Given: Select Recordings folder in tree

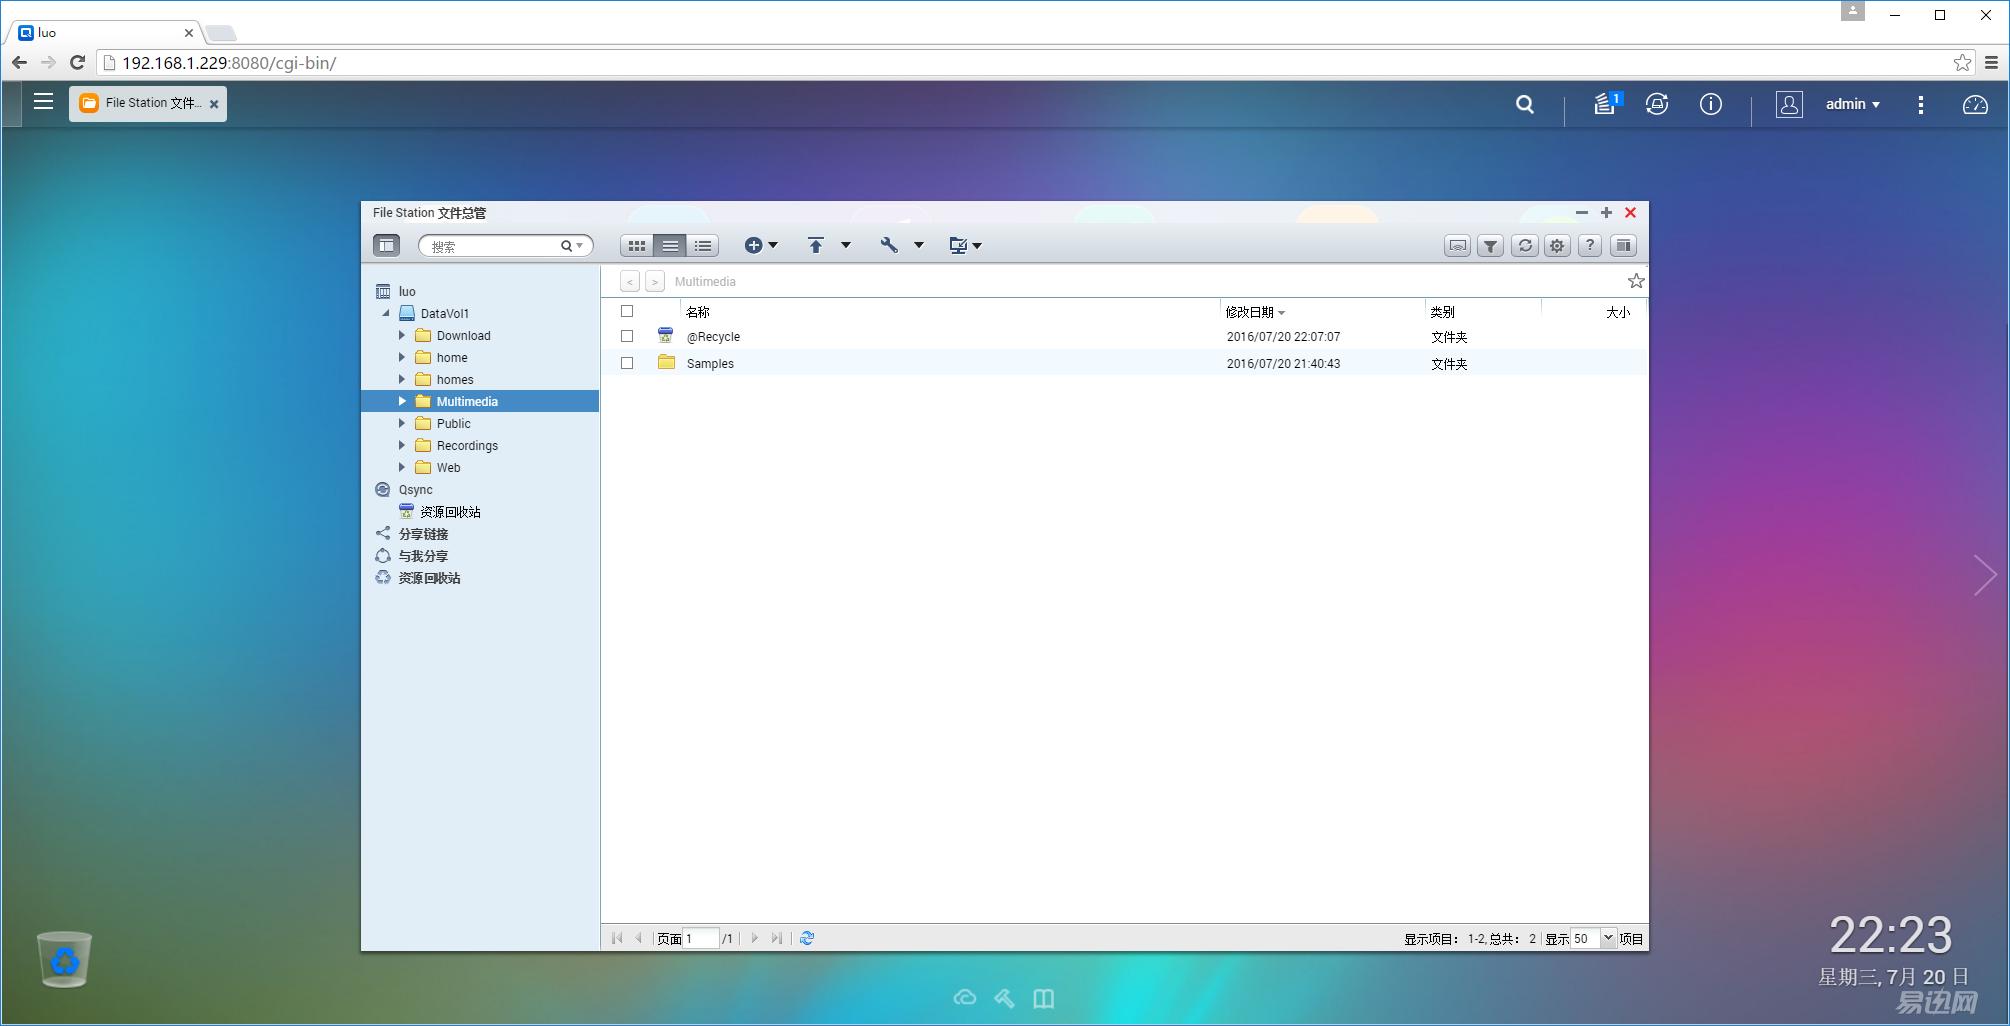Looking at the screenshot, I should [x=467, y=446].
